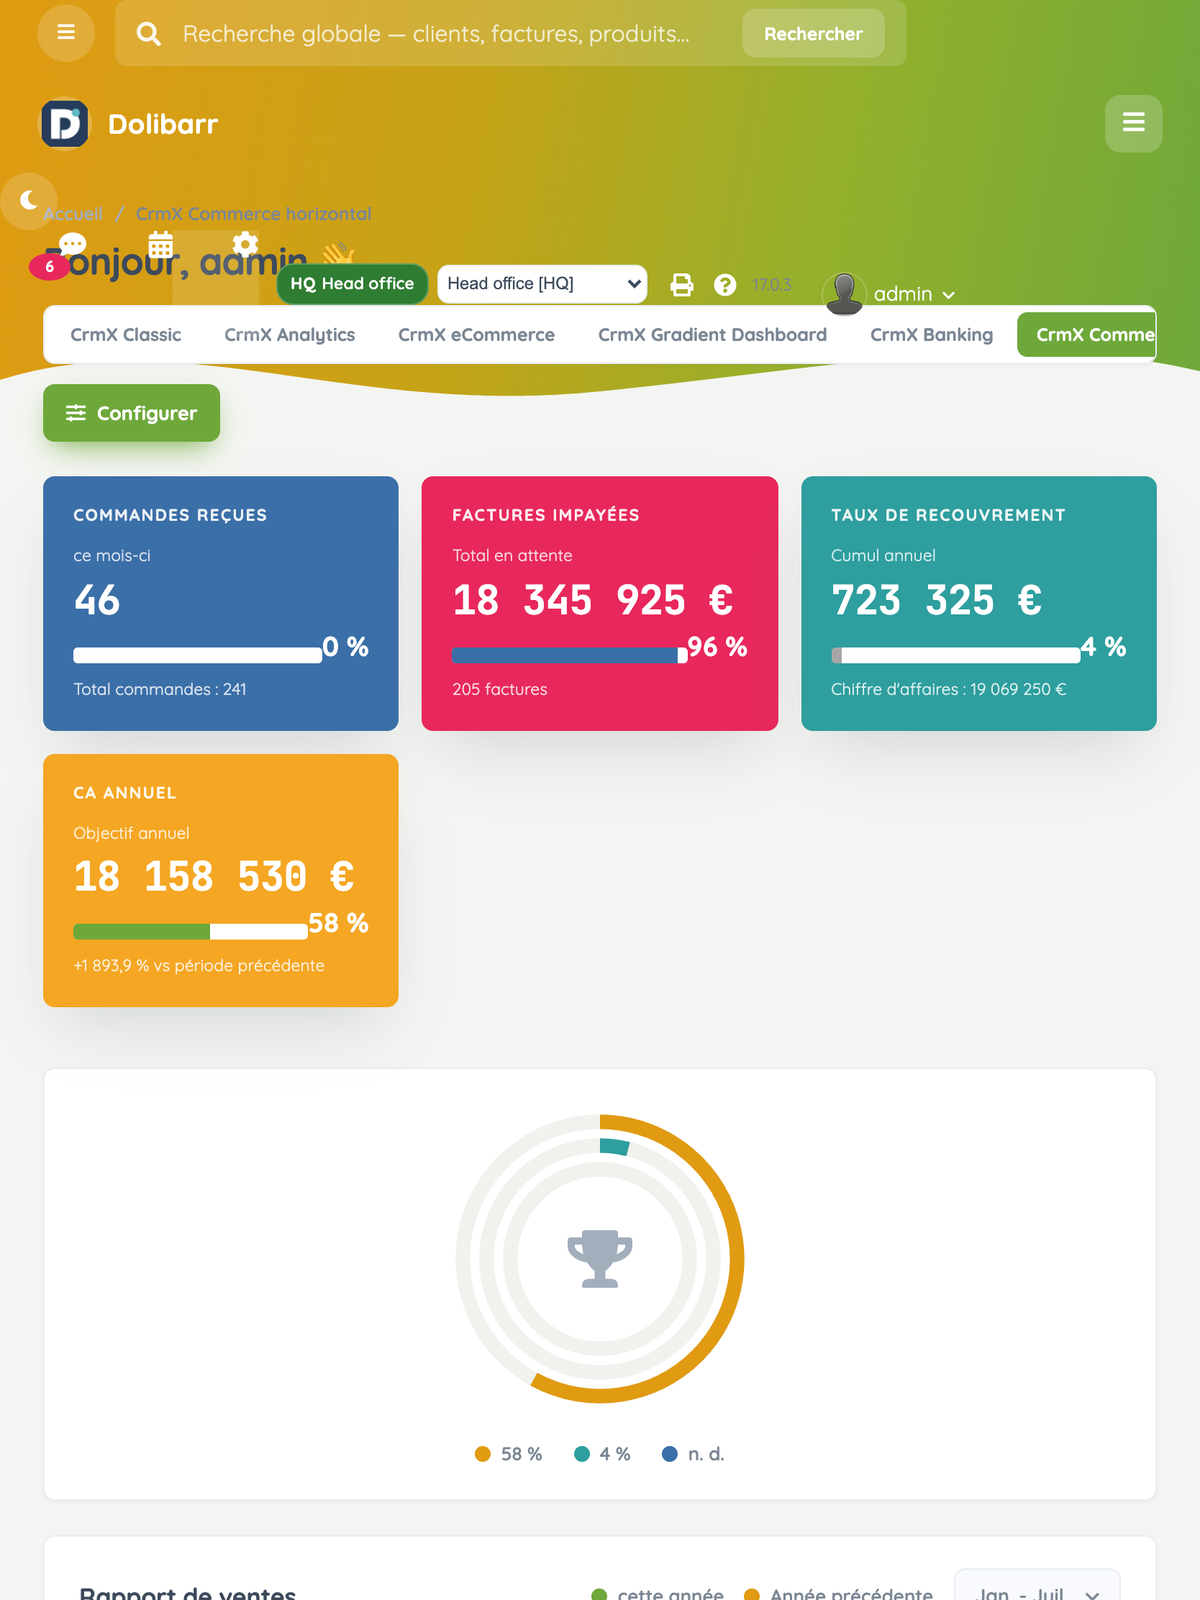Image resolution: width=1200 pixels, height=1600 pixels.
Task: Click the magnifier search icon
Action: coord(149,34)
